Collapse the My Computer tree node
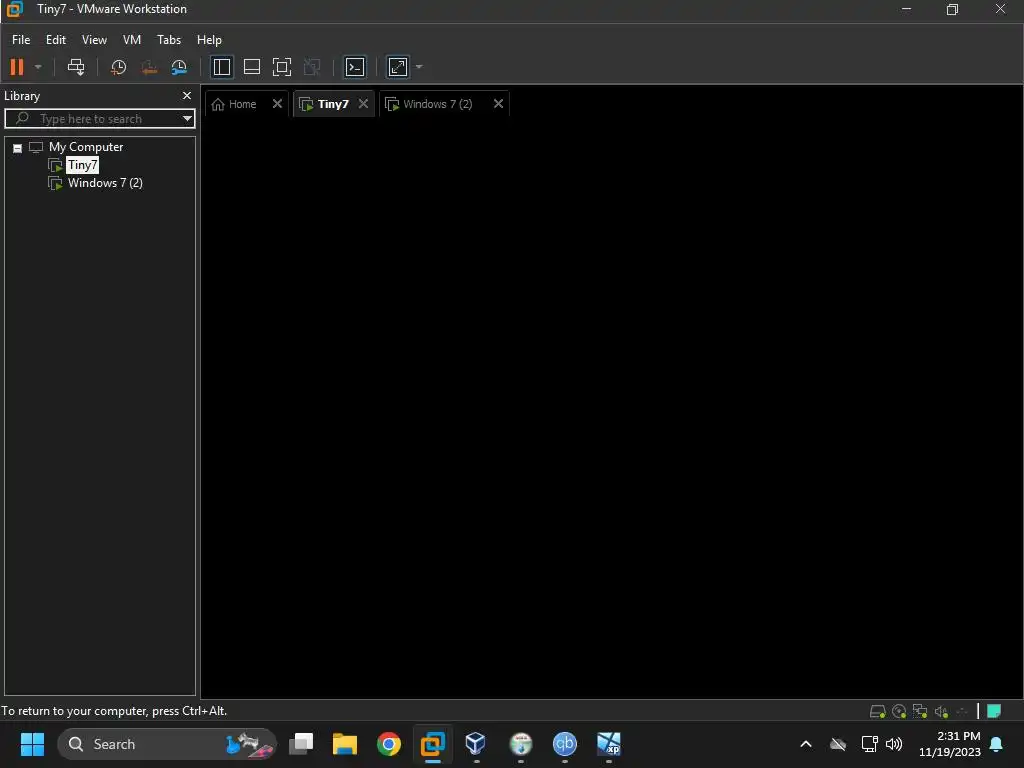Viewport: 1024px width, 768px height. pos(18,148)
